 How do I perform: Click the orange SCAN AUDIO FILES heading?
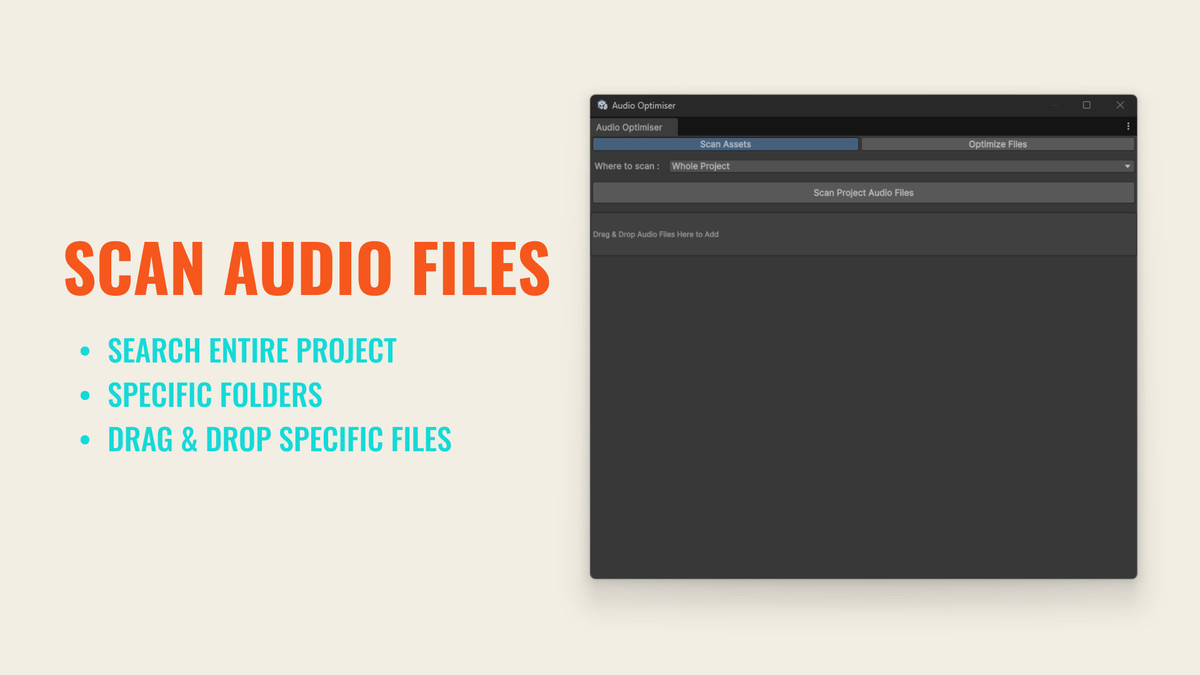306,268
